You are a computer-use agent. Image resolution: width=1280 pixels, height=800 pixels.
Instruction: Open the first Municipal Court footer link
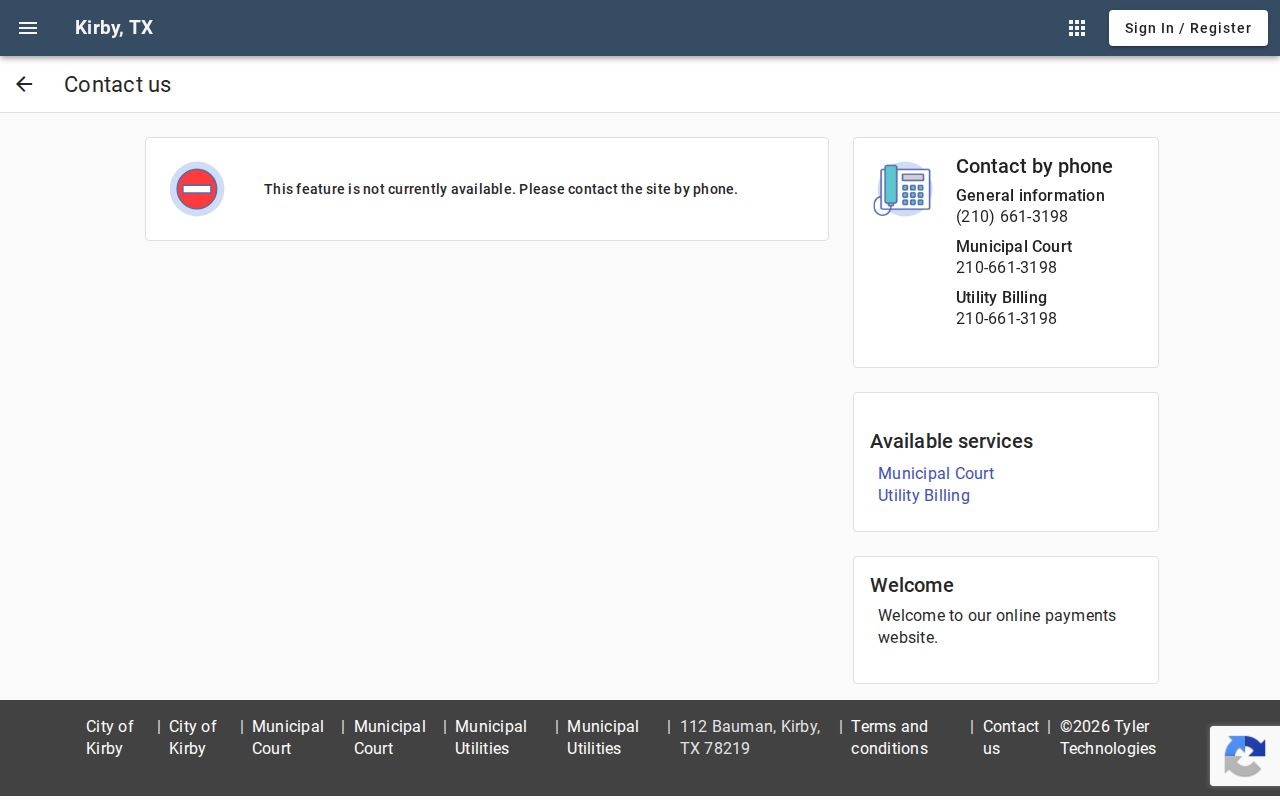click(288, 737)
